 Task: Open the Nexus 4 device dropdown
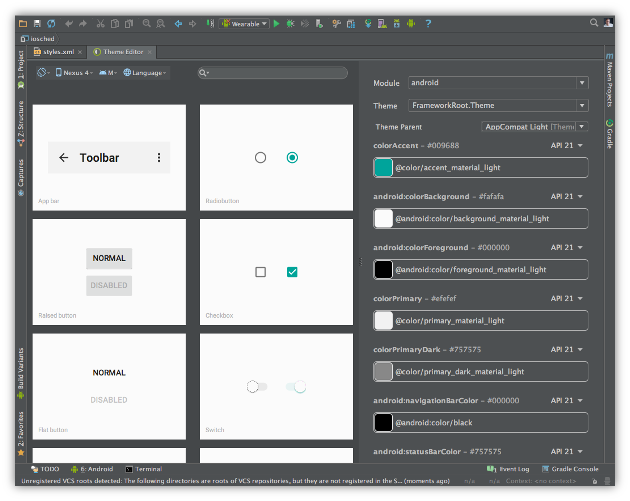(x=75, y=72)
